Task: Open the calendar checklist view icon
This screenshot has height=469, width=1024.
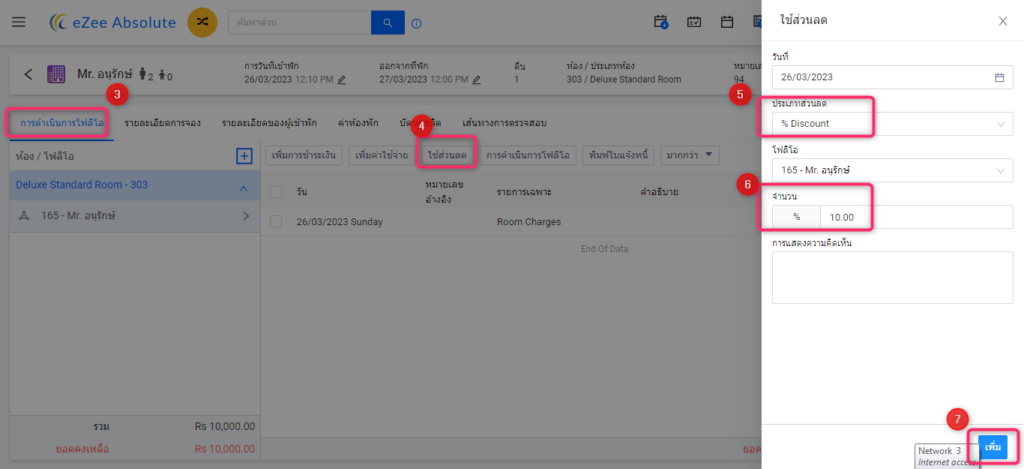Action: (694, 22)
